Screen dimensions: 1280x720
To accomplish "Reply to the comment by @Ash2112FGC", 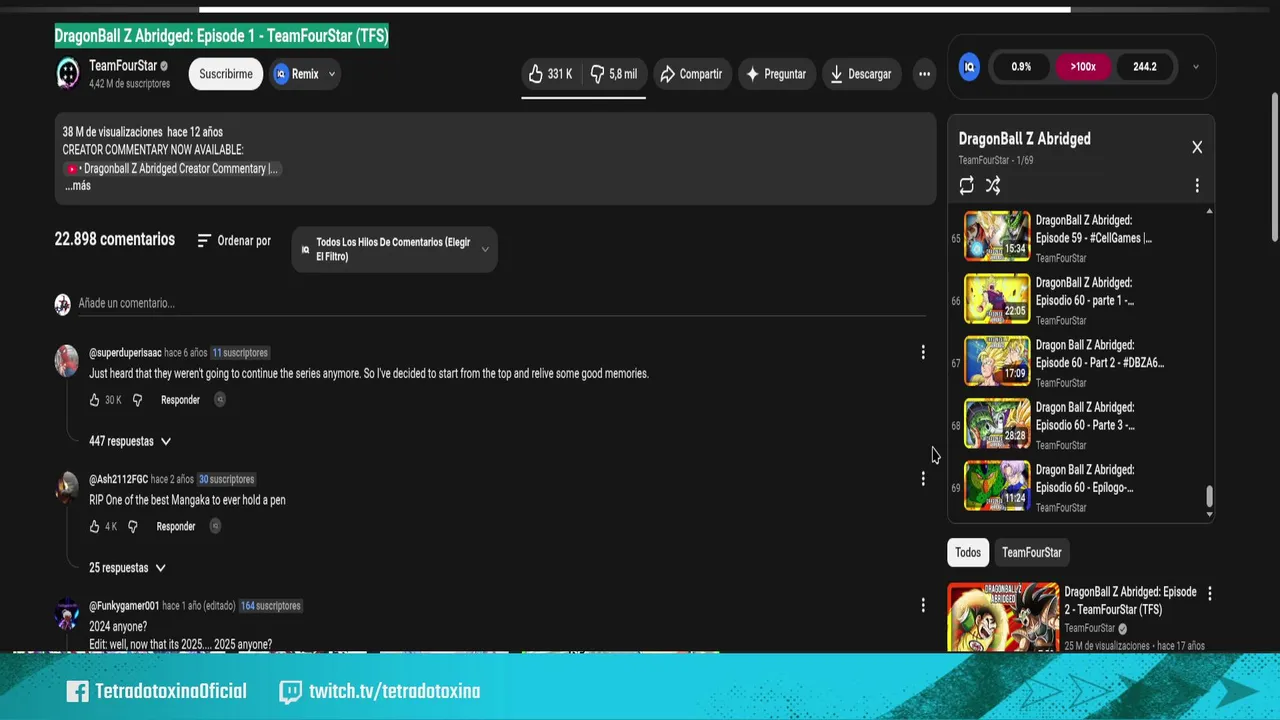I will click(176, 527).
